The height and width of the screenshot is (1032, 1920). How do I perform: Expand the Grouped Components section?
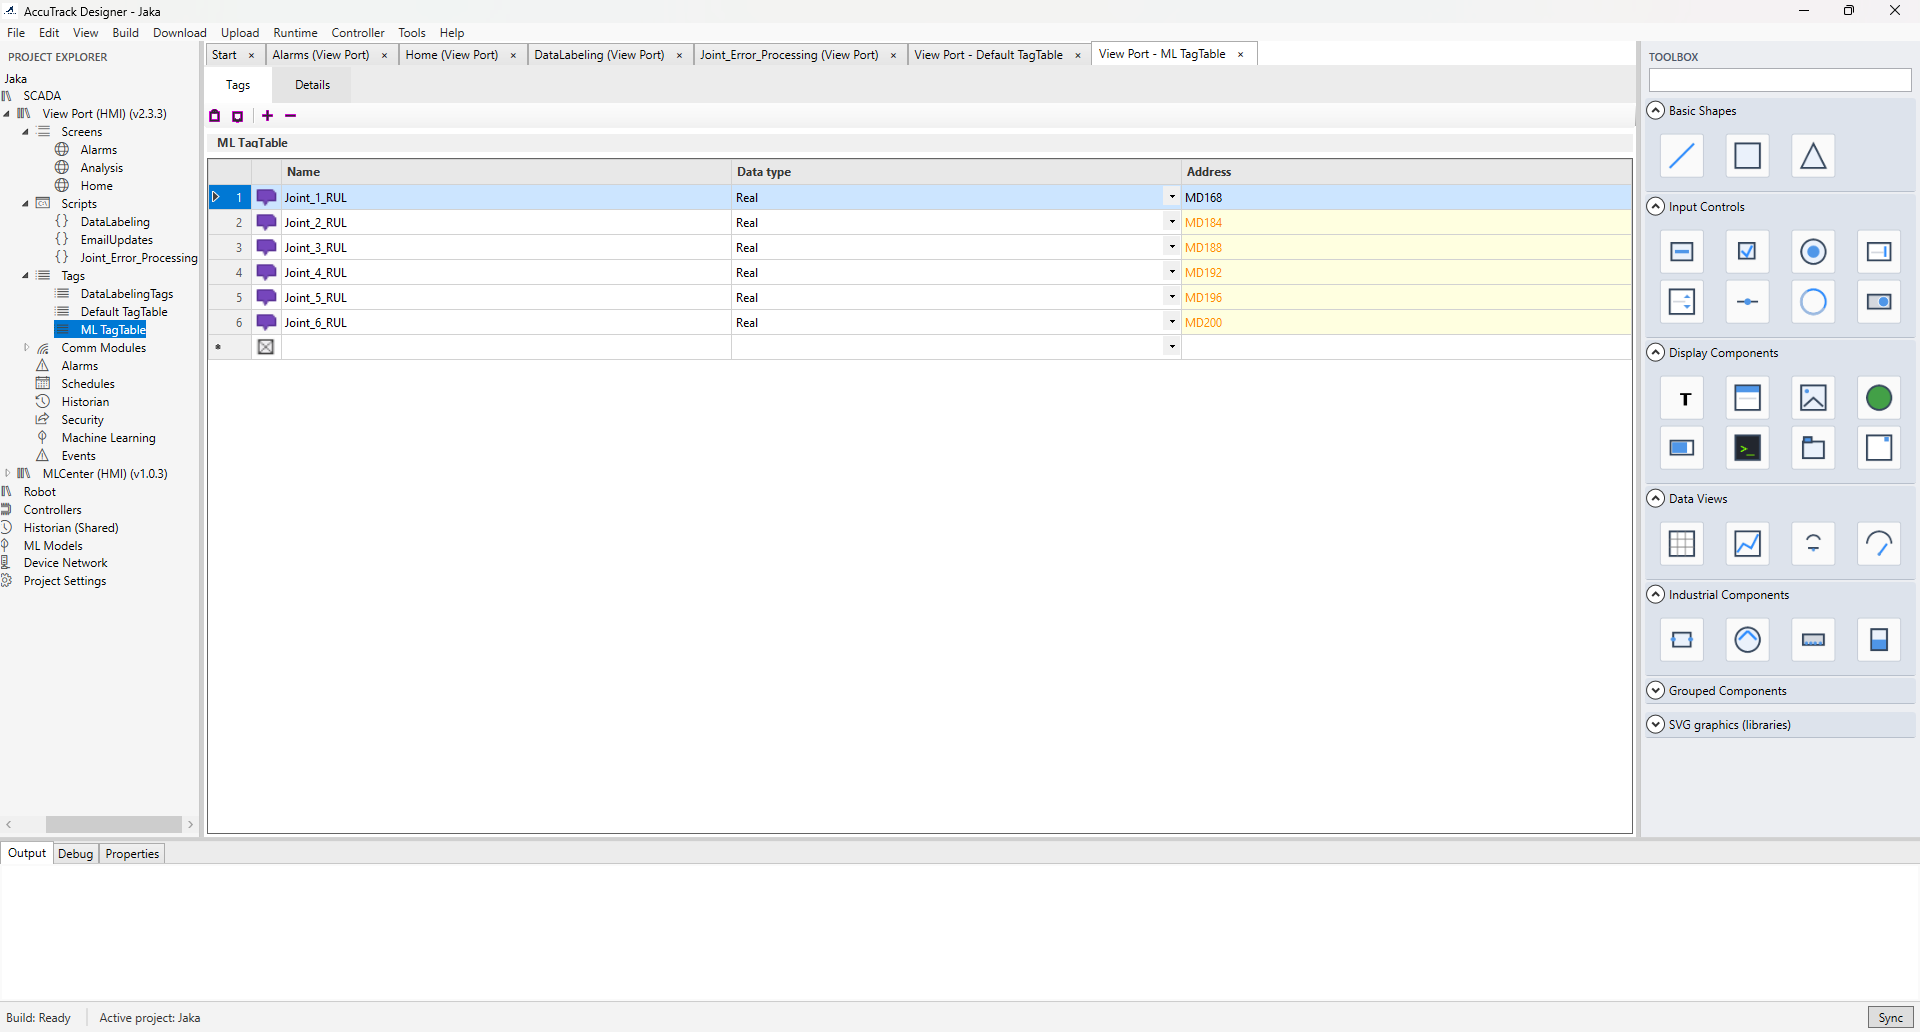(x=1656, y=691)
